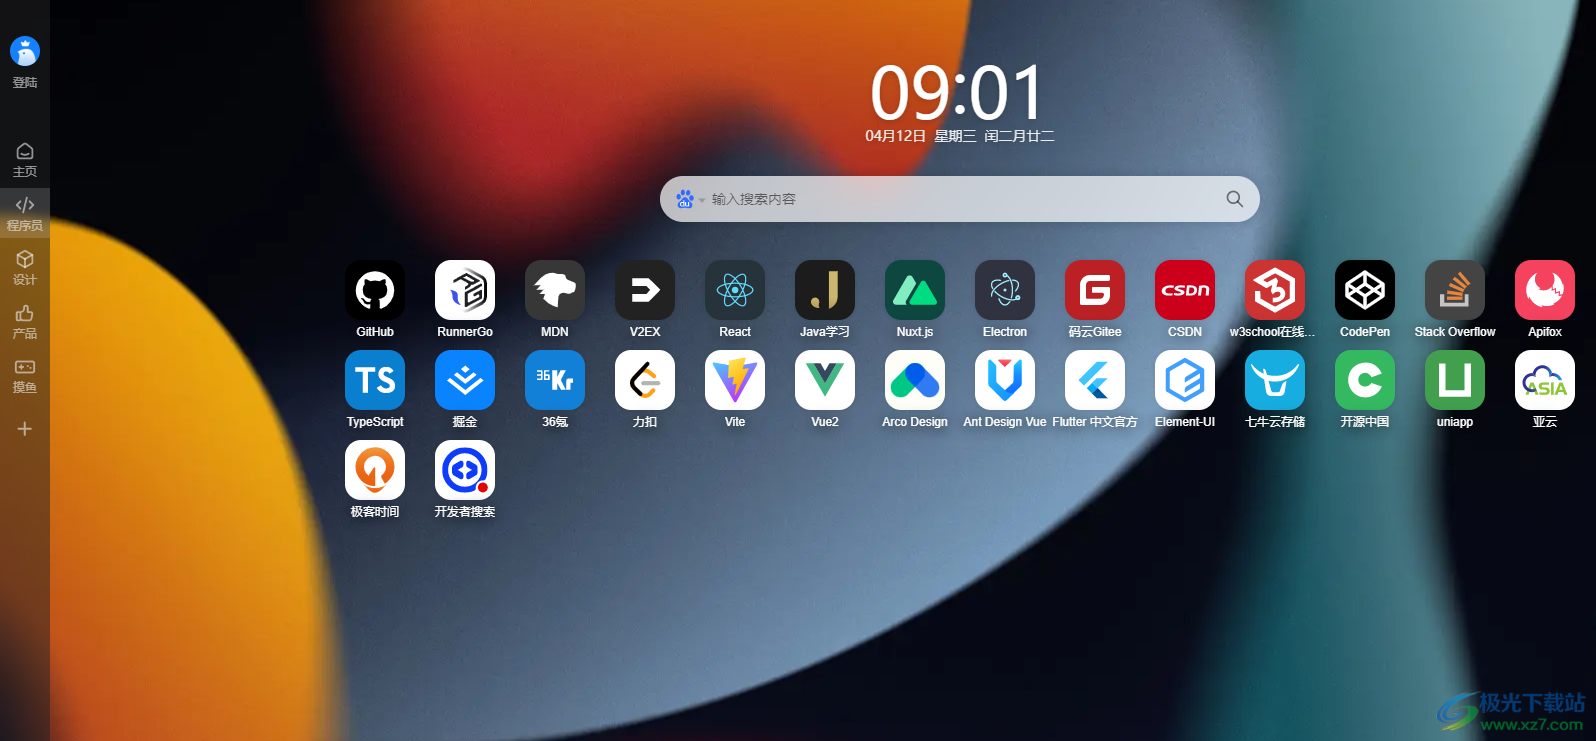Launch the React shortcut icon

click(735, 290)
